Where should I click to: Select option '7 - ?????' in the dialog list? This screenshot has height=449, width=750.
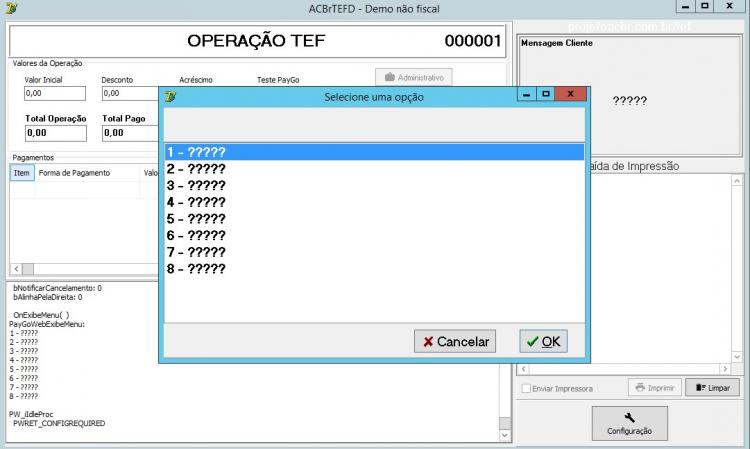click(374, 252)
